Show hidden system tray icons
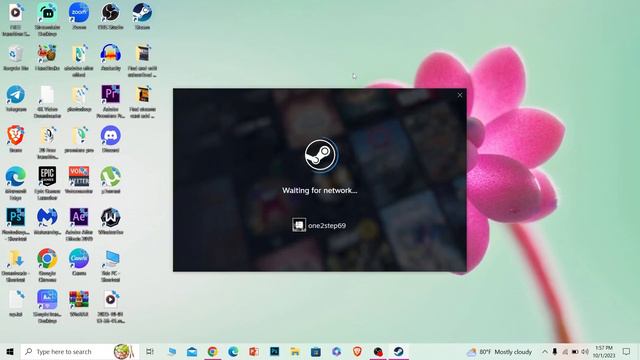The height and width of the screenshot is (360, 640). pos(544,351)
